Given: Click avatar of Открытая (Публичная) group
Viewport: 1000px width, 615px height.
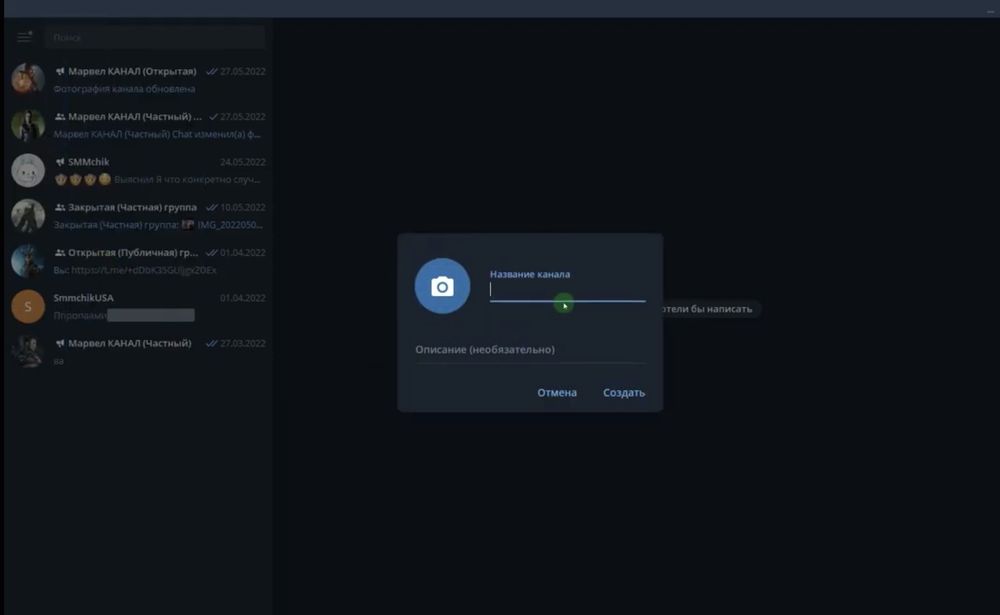Looking at the screenshot, I should (x=28, y=261).
